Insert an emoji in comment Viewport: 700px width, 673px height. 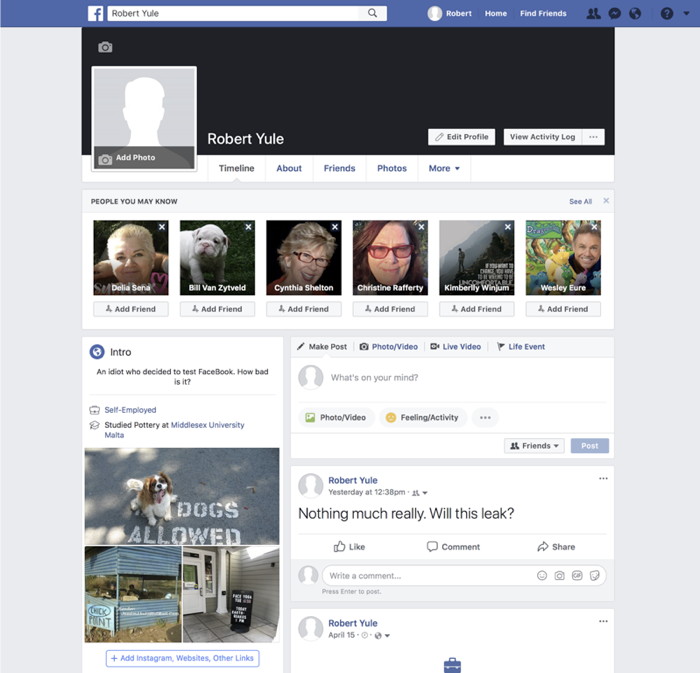point(542,576)
